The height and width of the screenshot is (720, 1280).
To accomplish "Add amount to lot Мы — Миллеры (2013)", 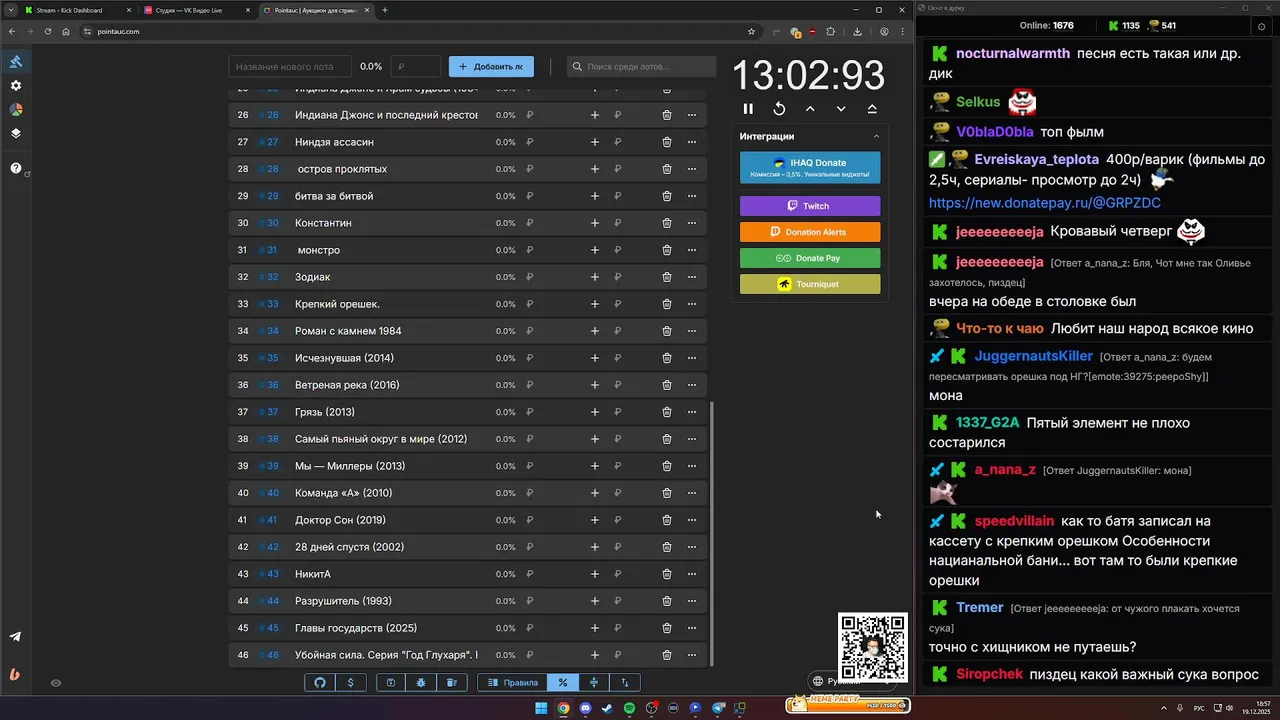I will (x=594, y=466).
